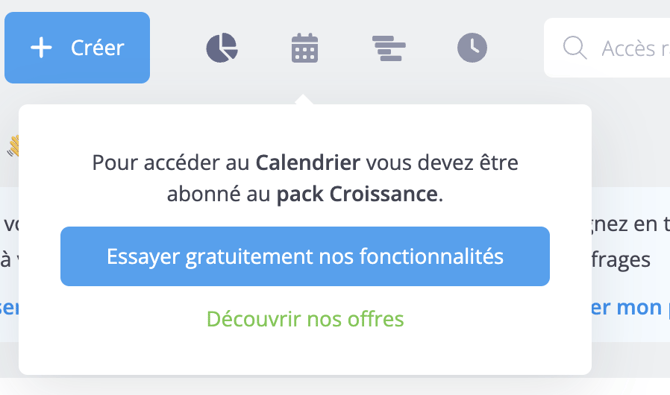Open the clock time tracking icon
Viewport: 670px width, 395px height.
point(472,47)
